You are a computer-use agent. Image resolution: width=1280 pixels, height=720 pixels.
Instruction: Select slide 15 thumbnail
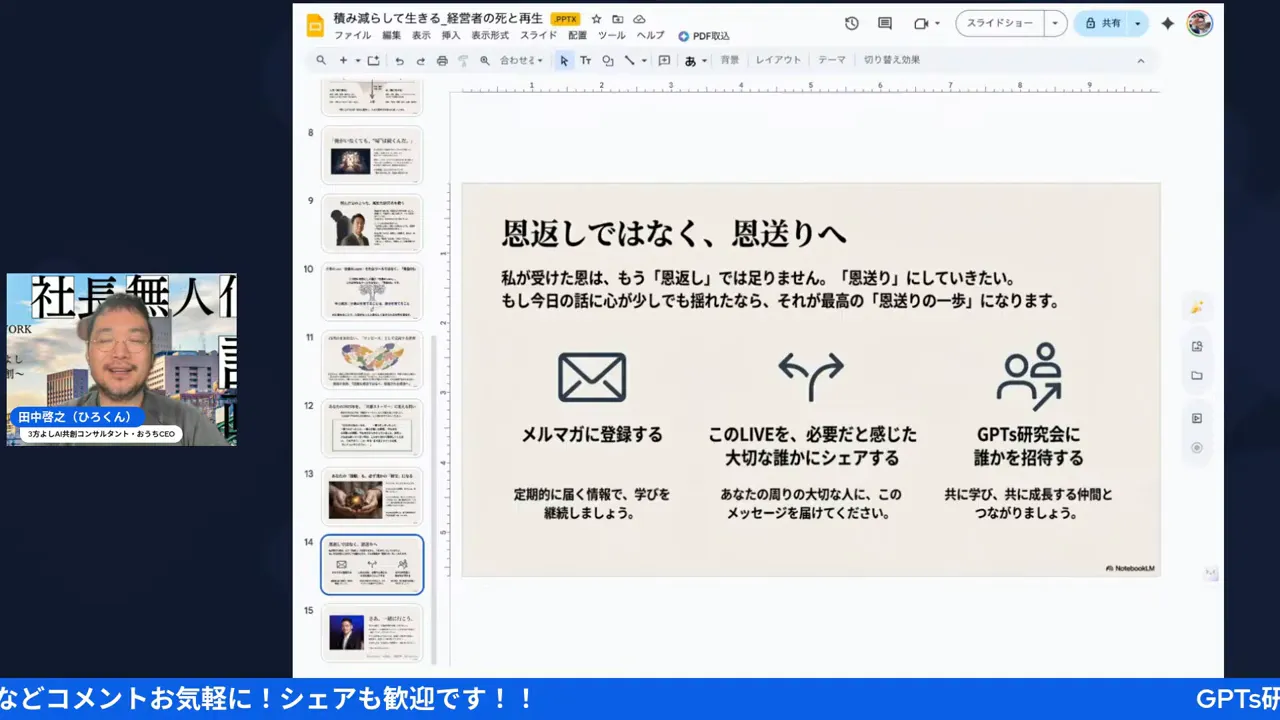(372, 632)
